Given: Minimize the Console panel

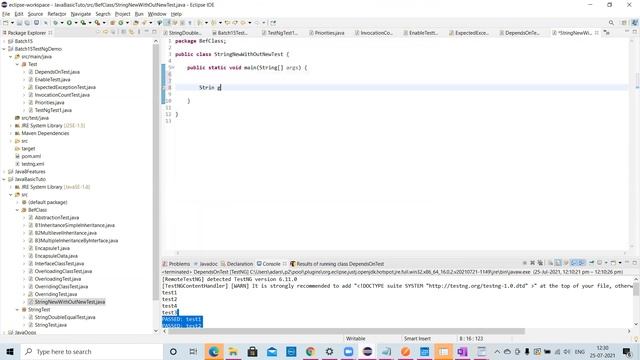Looking at the screenshot, I should (627, 262).
